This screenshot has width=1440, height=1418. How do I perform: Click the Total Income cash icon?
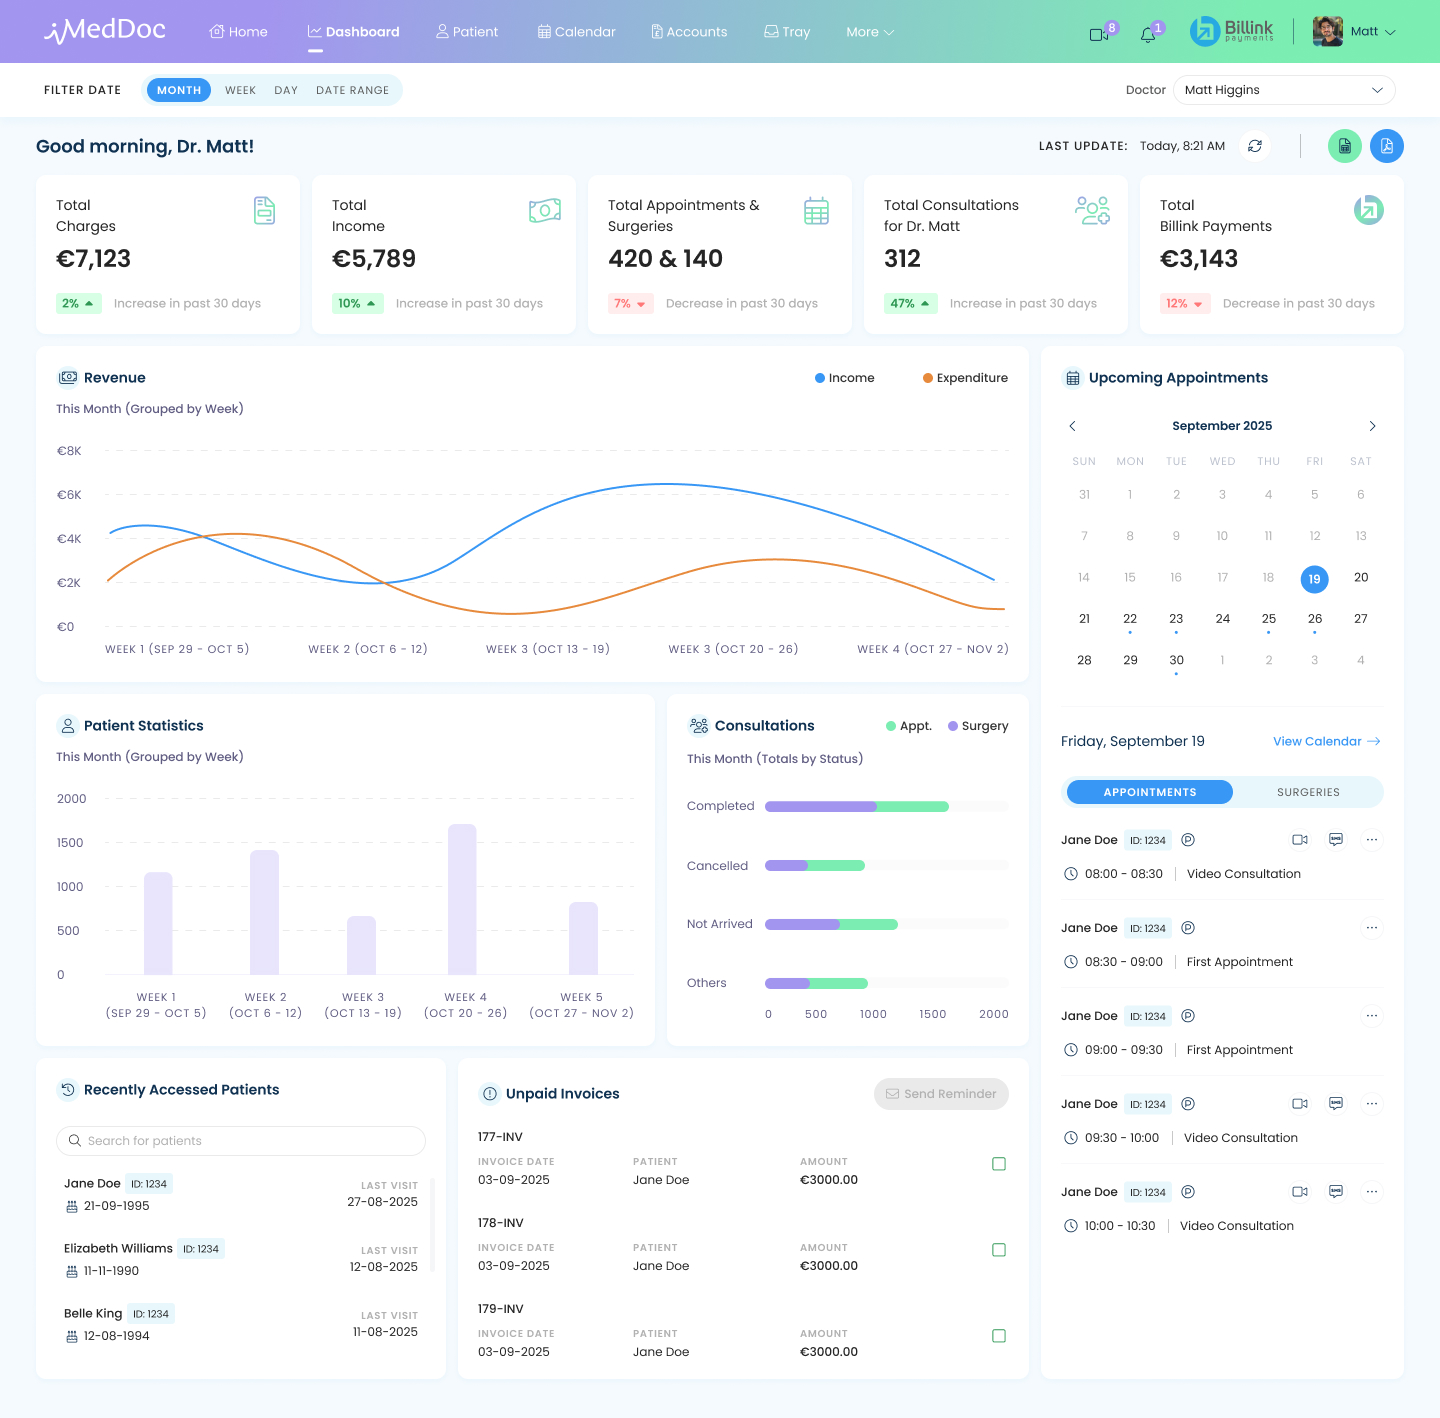pos(545,210)
